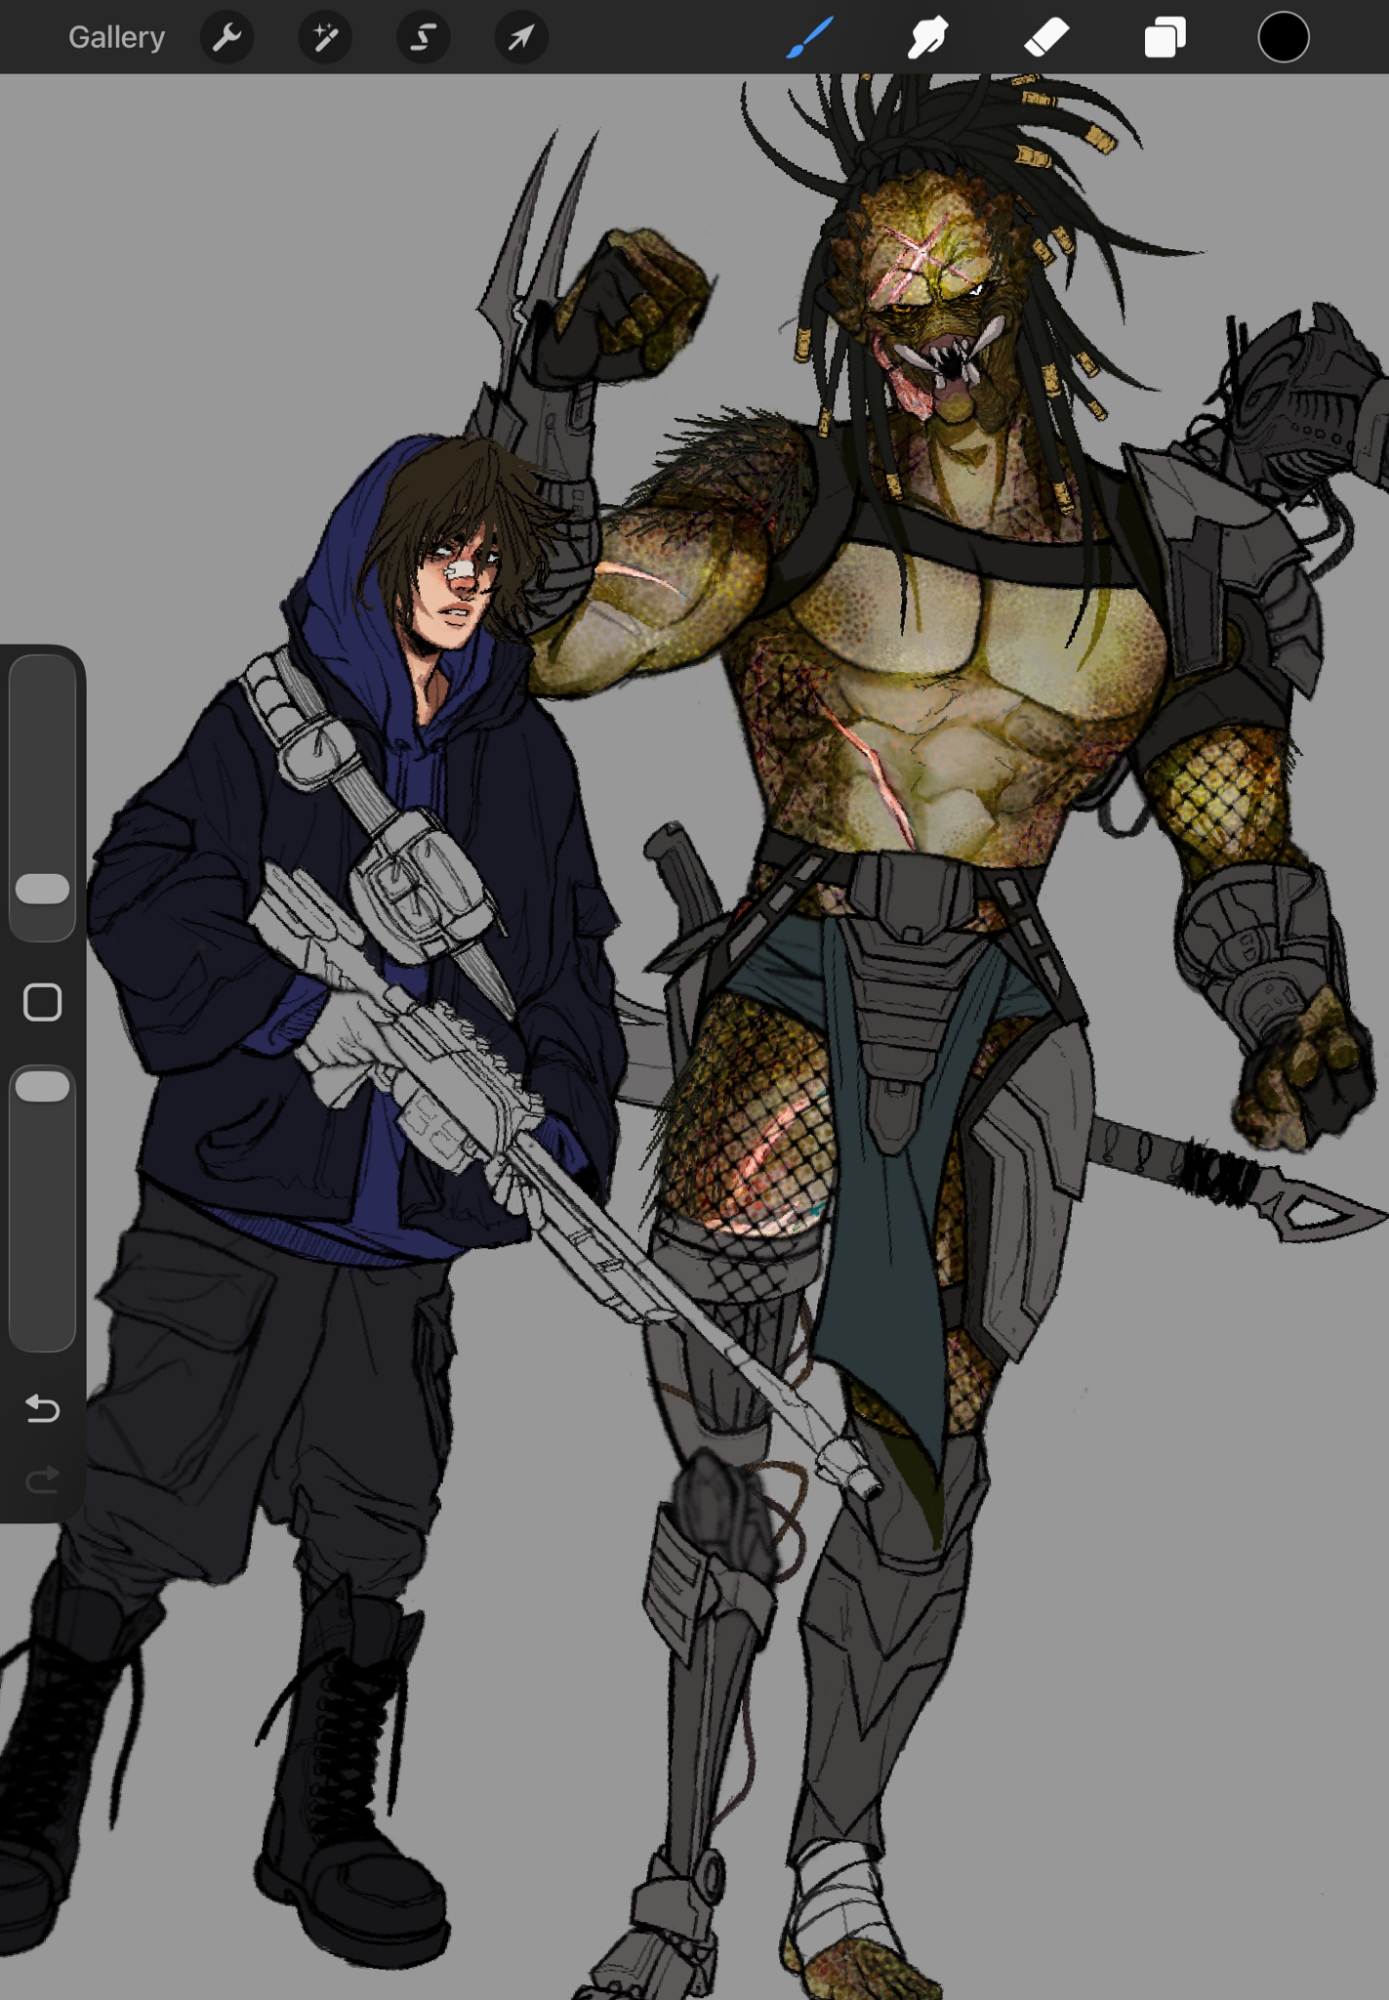
Task: Select the Brush tool
Action: [809, 38]
